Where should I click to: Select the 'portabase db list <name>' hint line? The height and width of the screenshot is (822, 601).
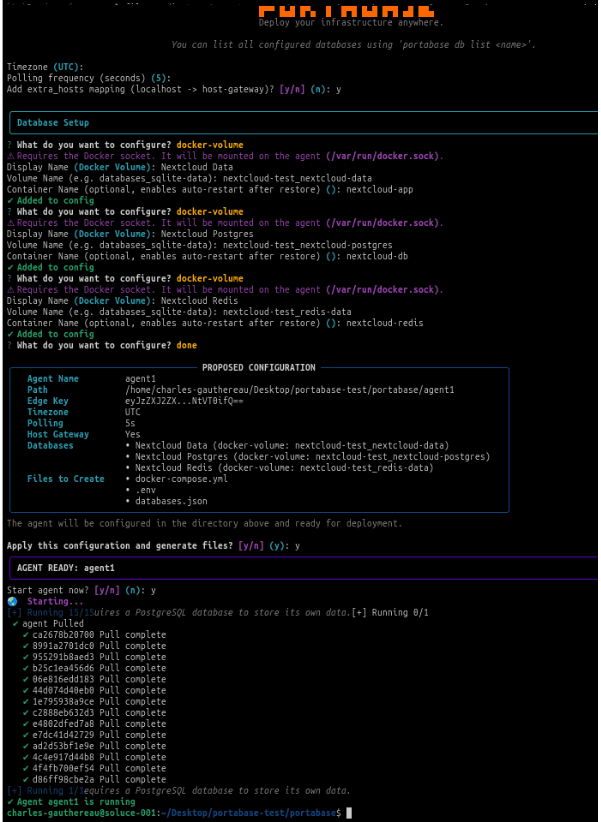(x=353, y=45)
